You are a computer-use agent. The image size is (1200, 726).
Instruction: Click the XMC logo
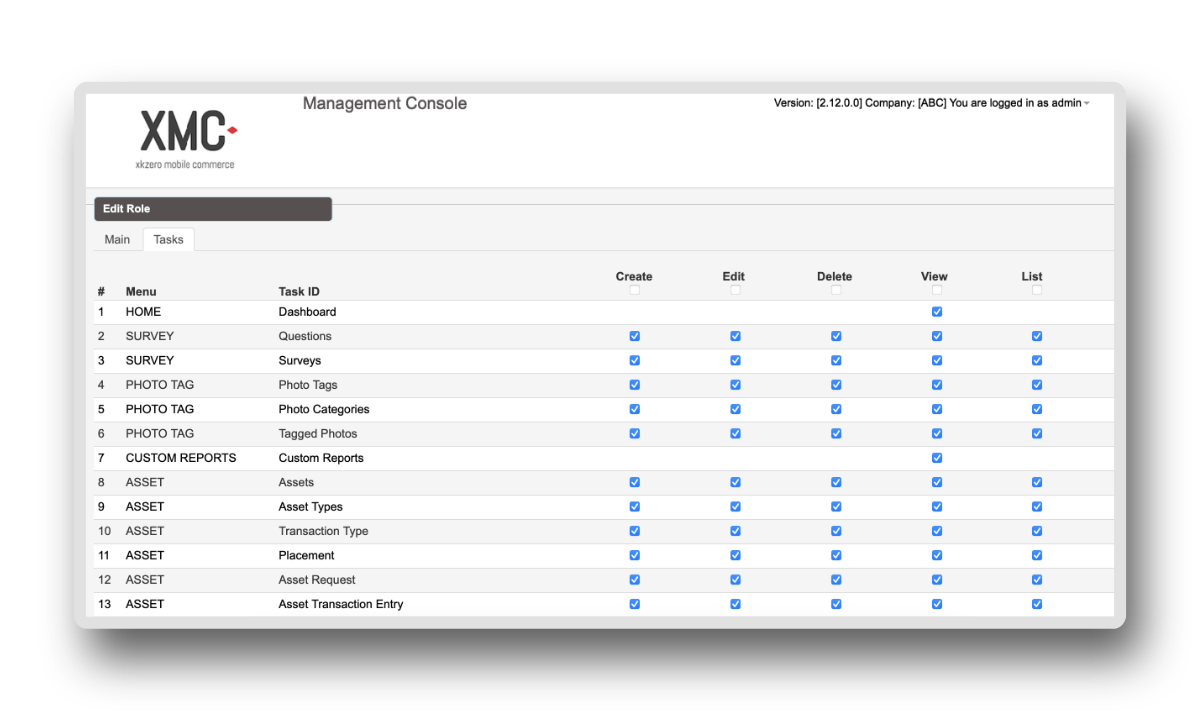point(186,135)
